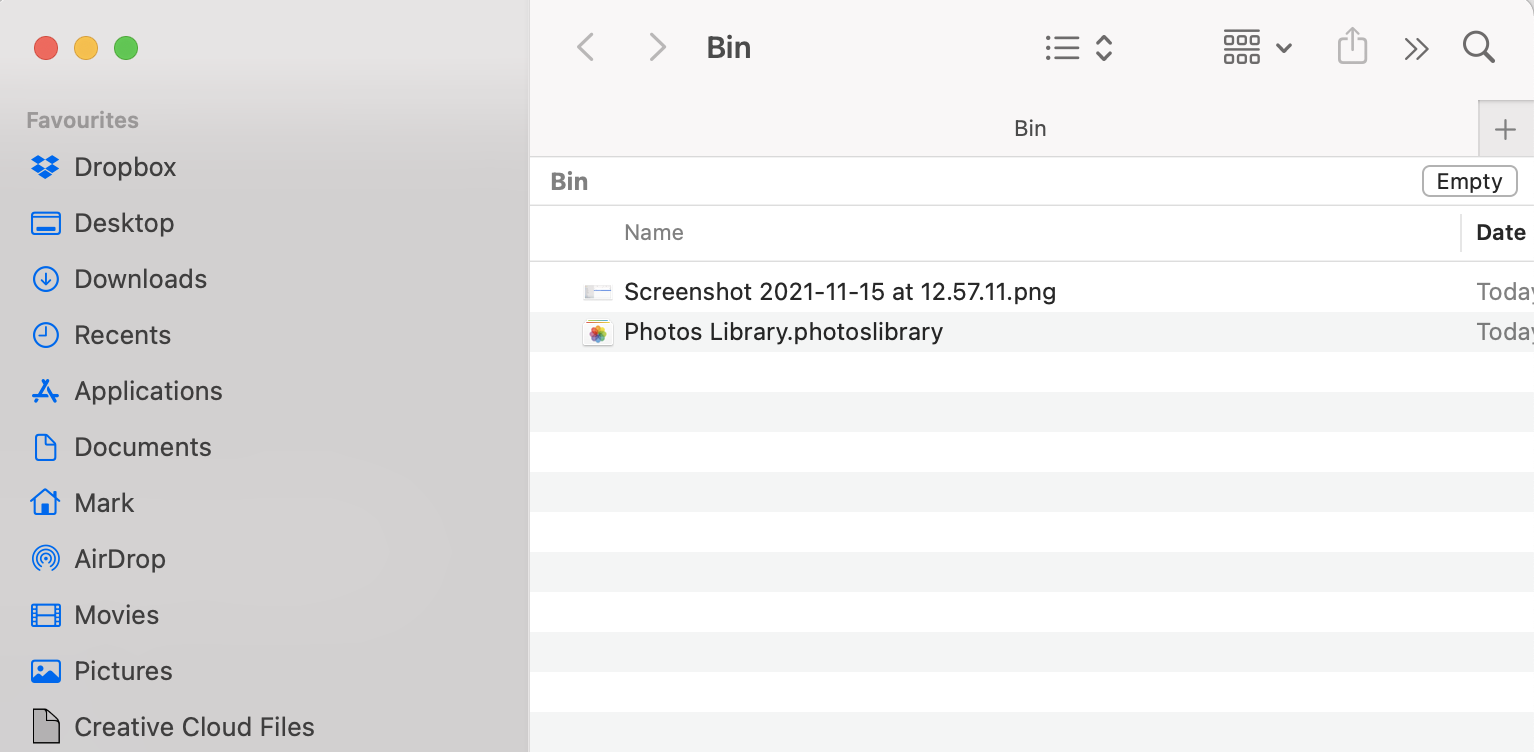The width and height of the screenshot is (1534, 752).
Task: Select the Bin tab
Action: (x=1030, y=128)
